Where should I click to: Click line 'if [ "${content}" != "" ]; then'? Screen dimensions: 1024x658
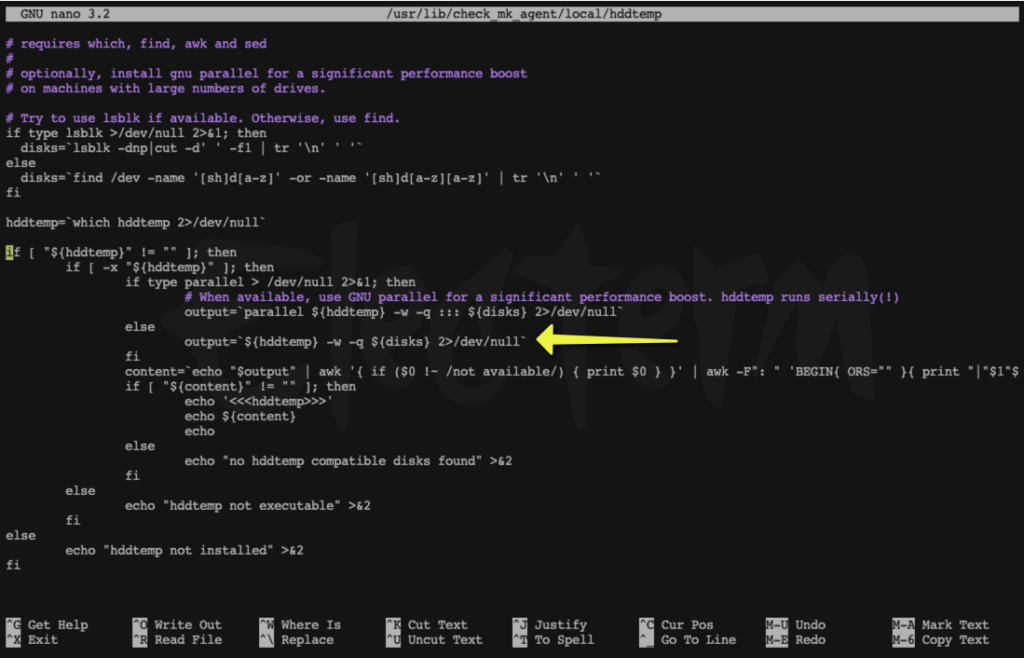point(240,386)
